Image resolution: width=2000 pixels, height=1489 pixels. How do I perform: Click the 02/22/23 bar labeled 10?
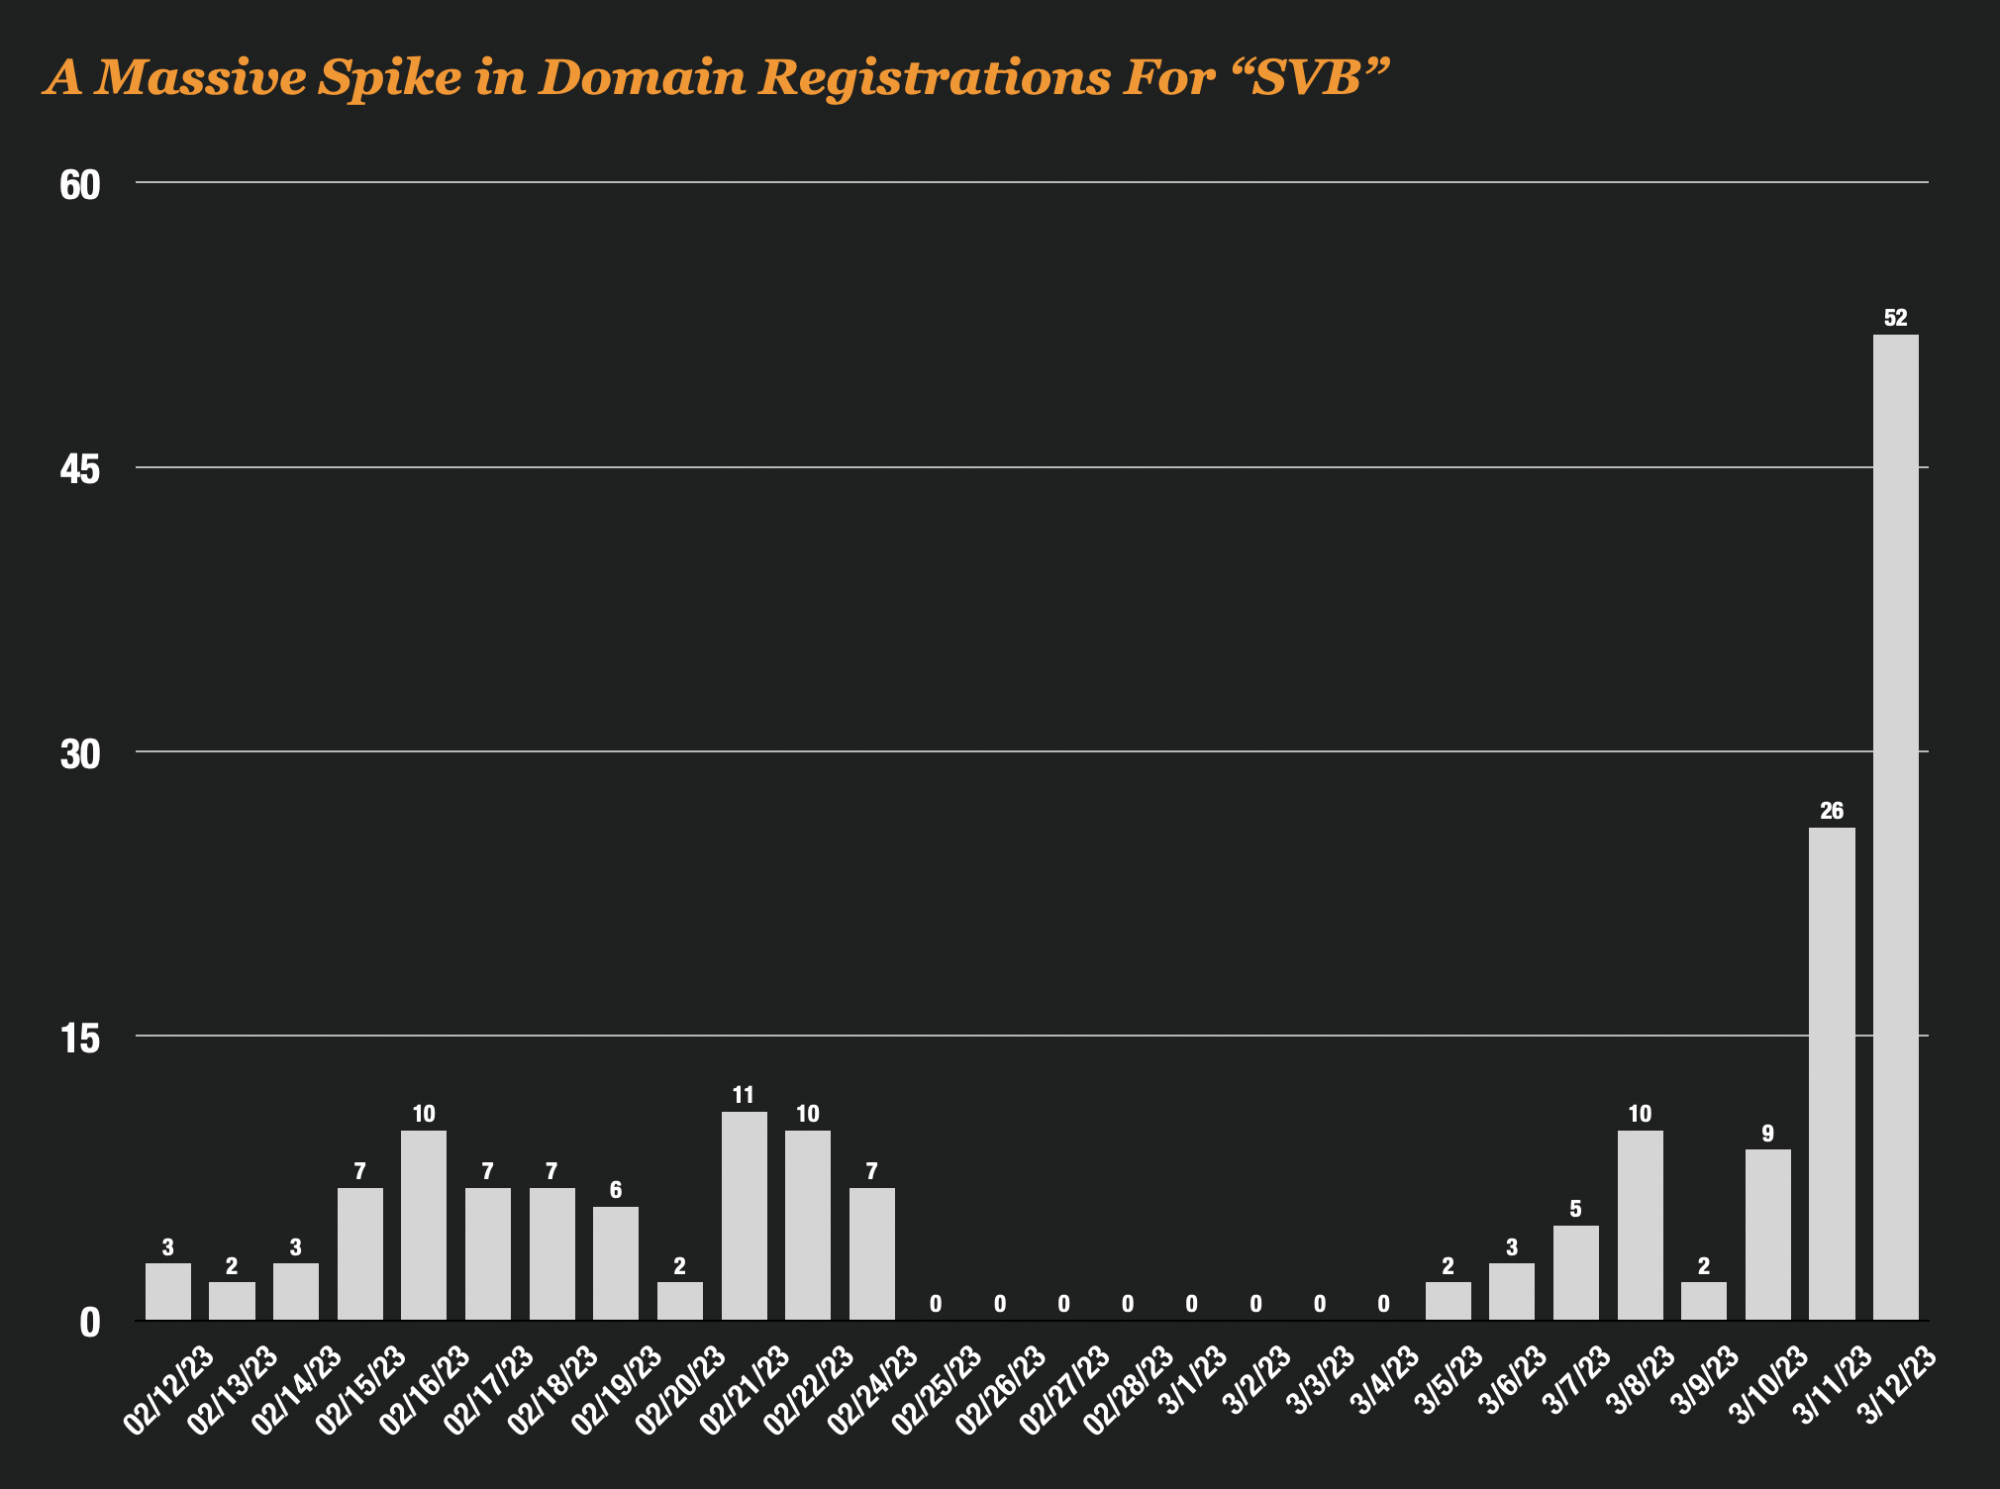[808, 1225]
